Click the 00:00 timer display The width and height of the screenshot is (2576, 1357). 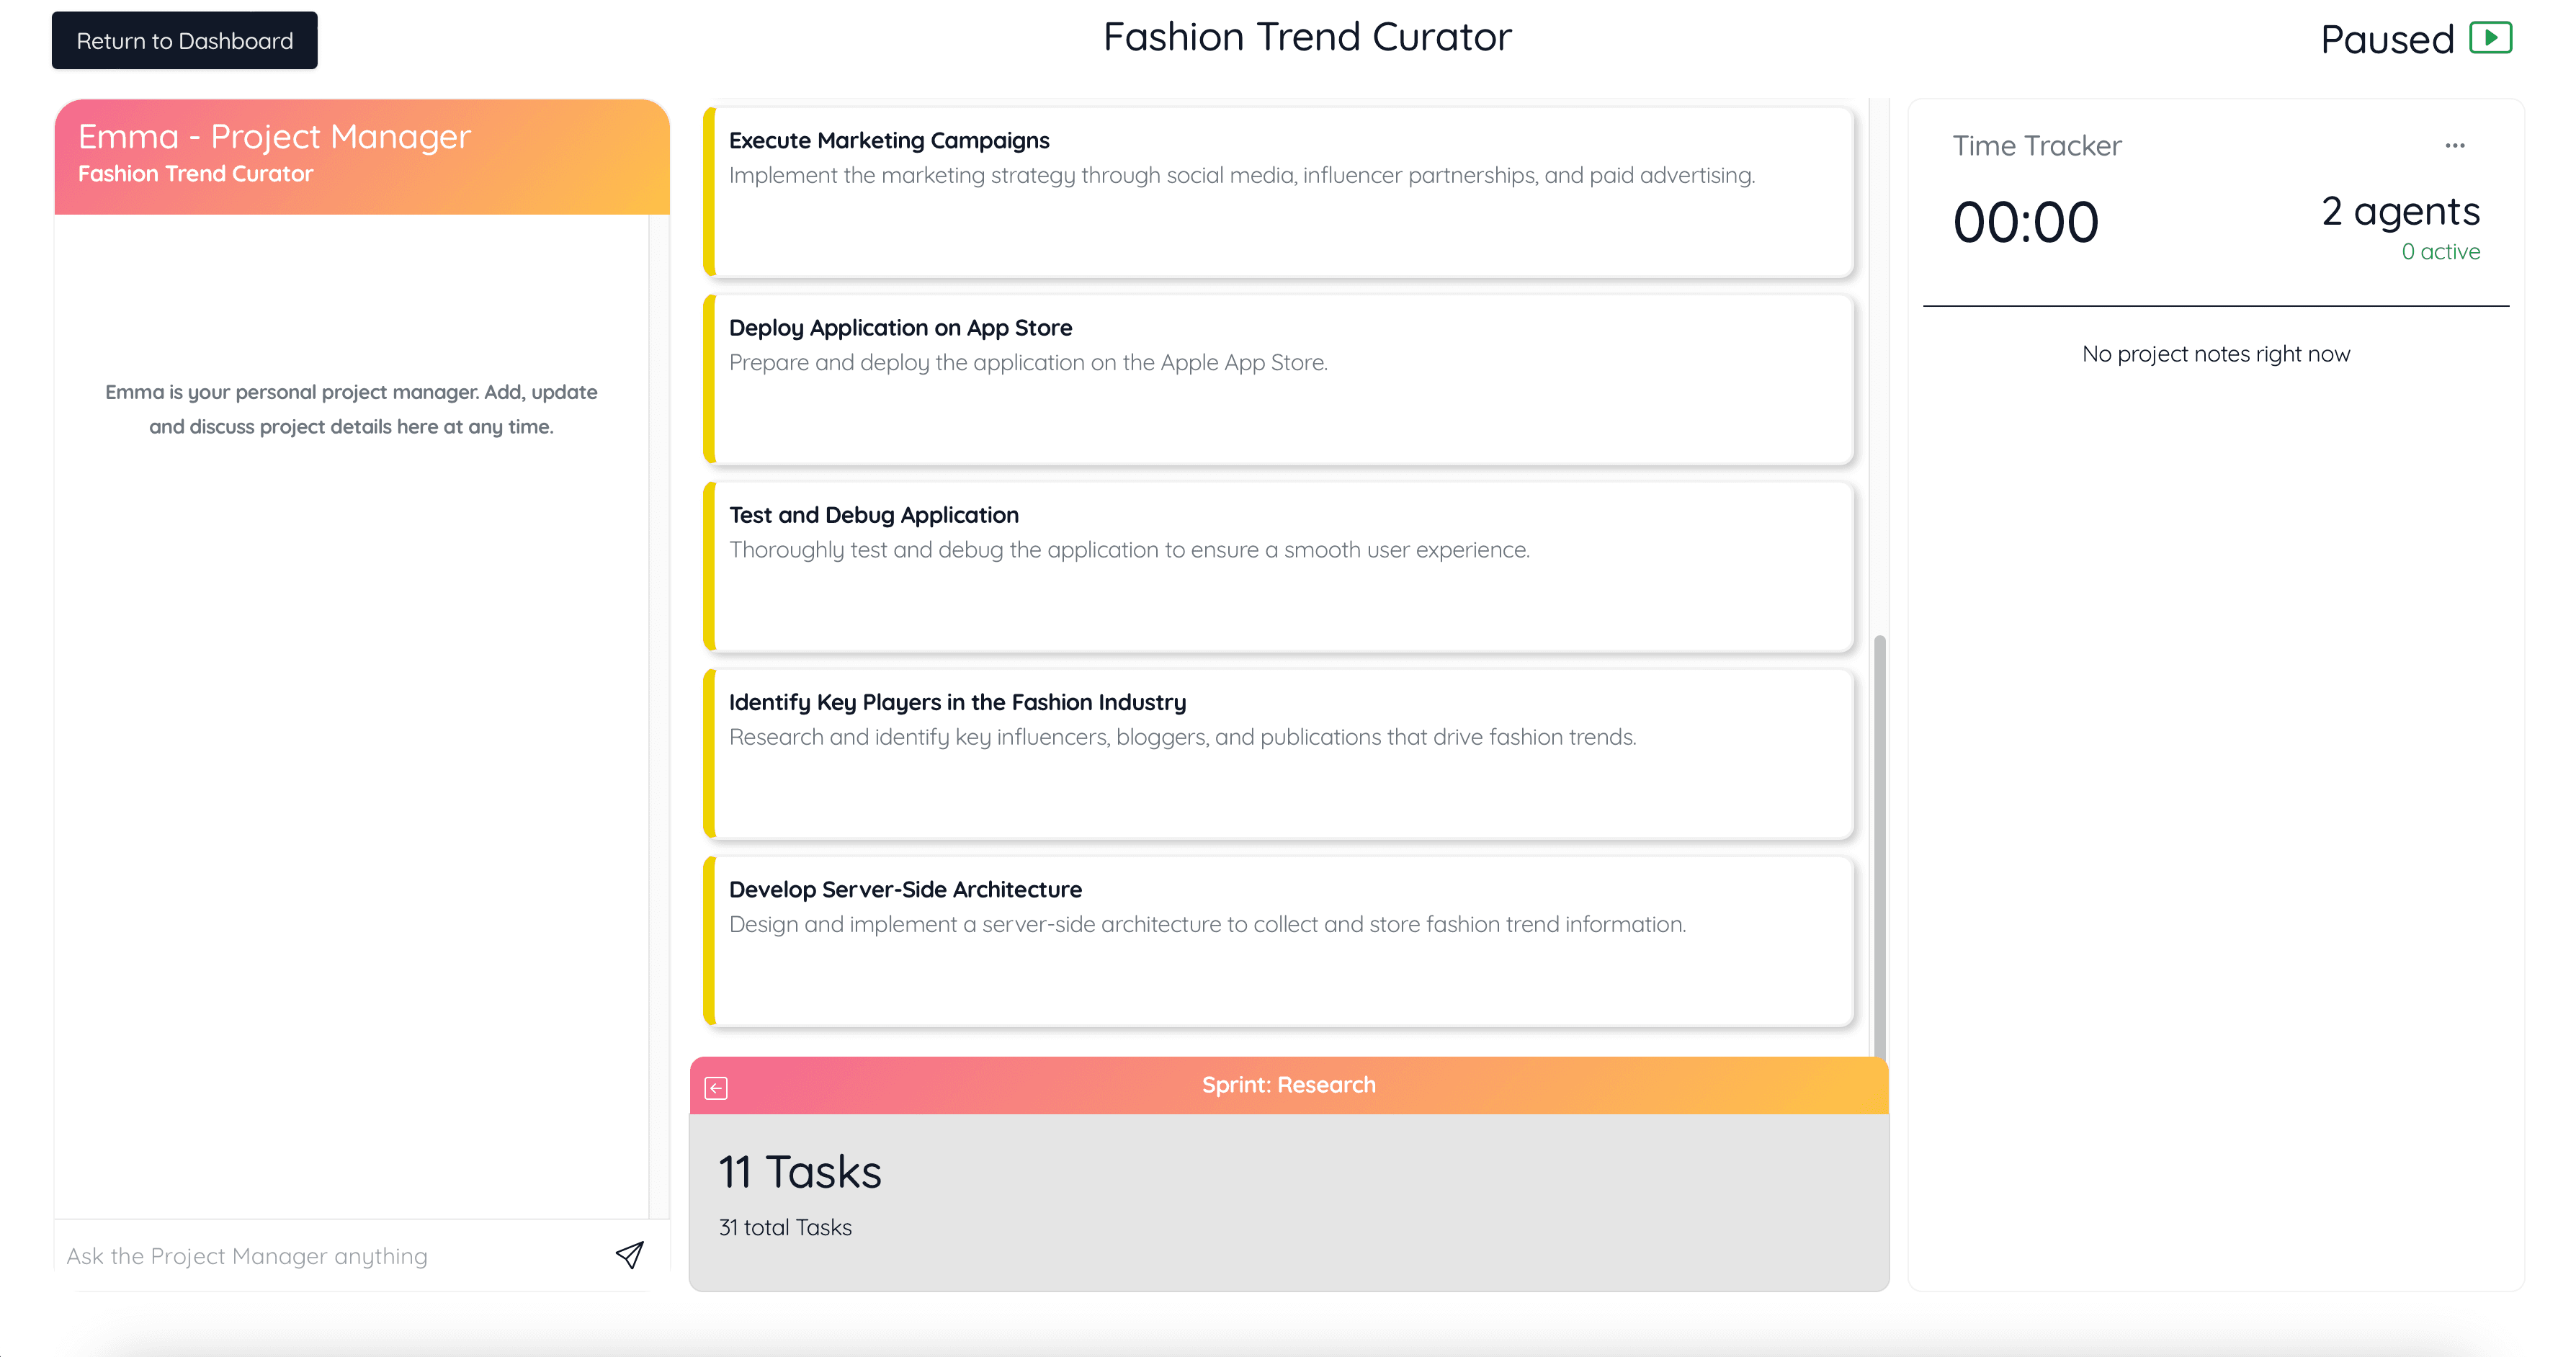pyautogui.click(x=2025, y=222)
